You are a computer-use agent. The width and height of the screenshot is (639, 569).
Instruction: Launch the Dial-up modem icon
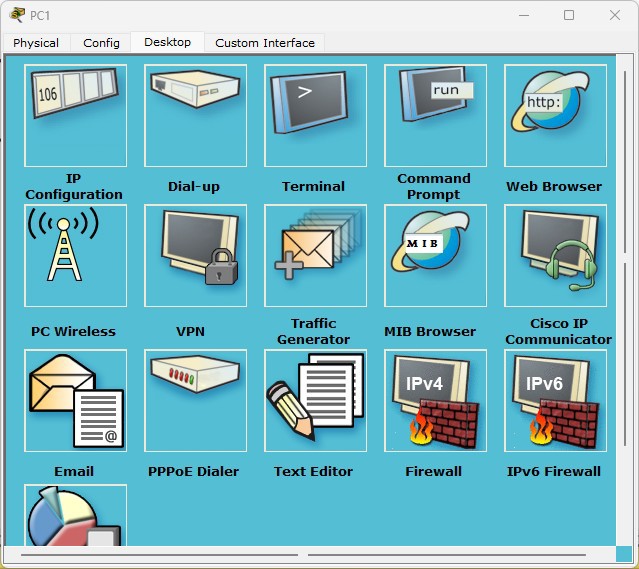coord(195,115)
